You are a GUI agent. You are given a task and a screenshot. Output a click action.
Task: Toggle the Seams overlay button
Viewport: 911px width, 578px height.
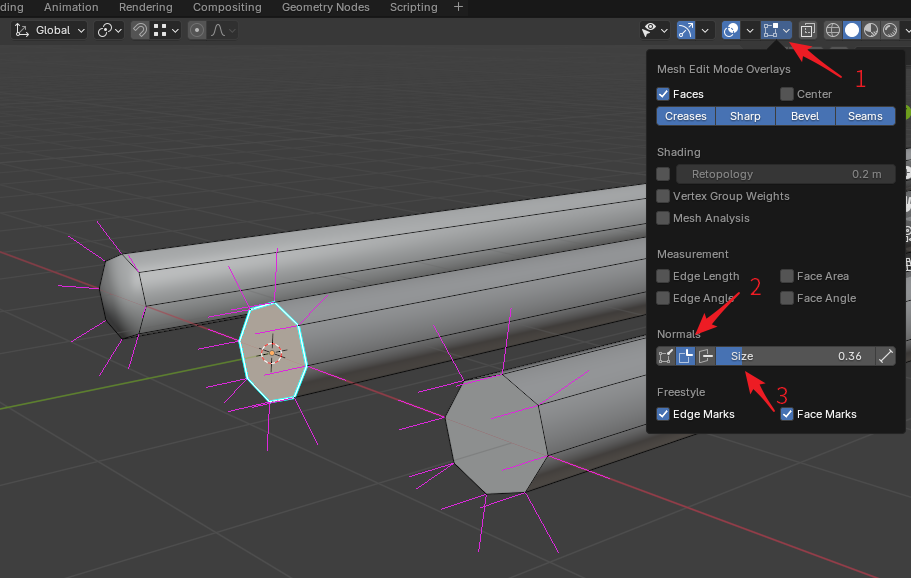point(865,116)
